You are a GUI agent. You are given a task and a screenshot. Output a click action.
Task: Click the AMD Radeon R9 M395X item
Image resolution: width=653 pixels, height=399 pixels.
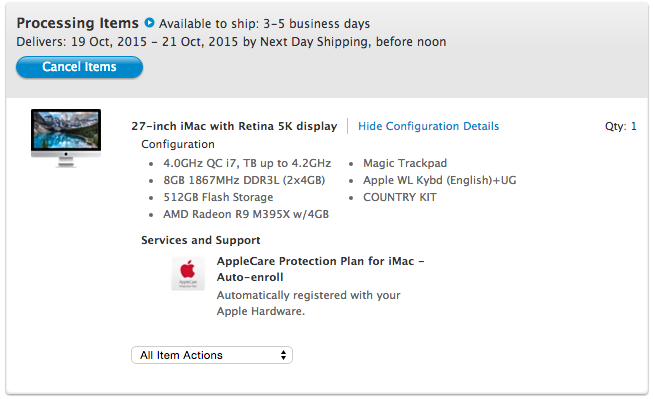pos(246,214)
